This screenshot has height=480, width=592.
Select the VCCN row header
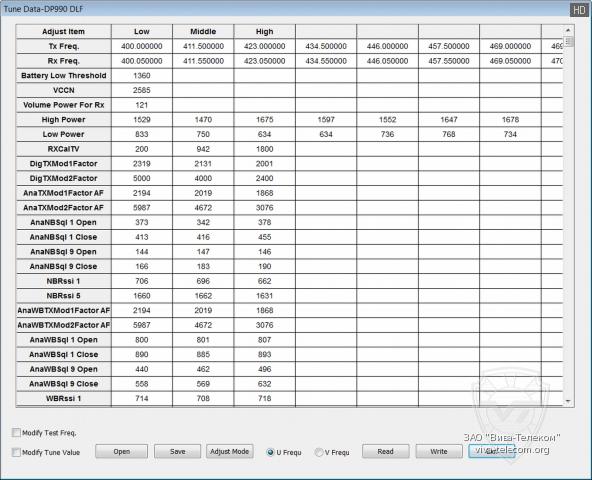click(63, 90)
